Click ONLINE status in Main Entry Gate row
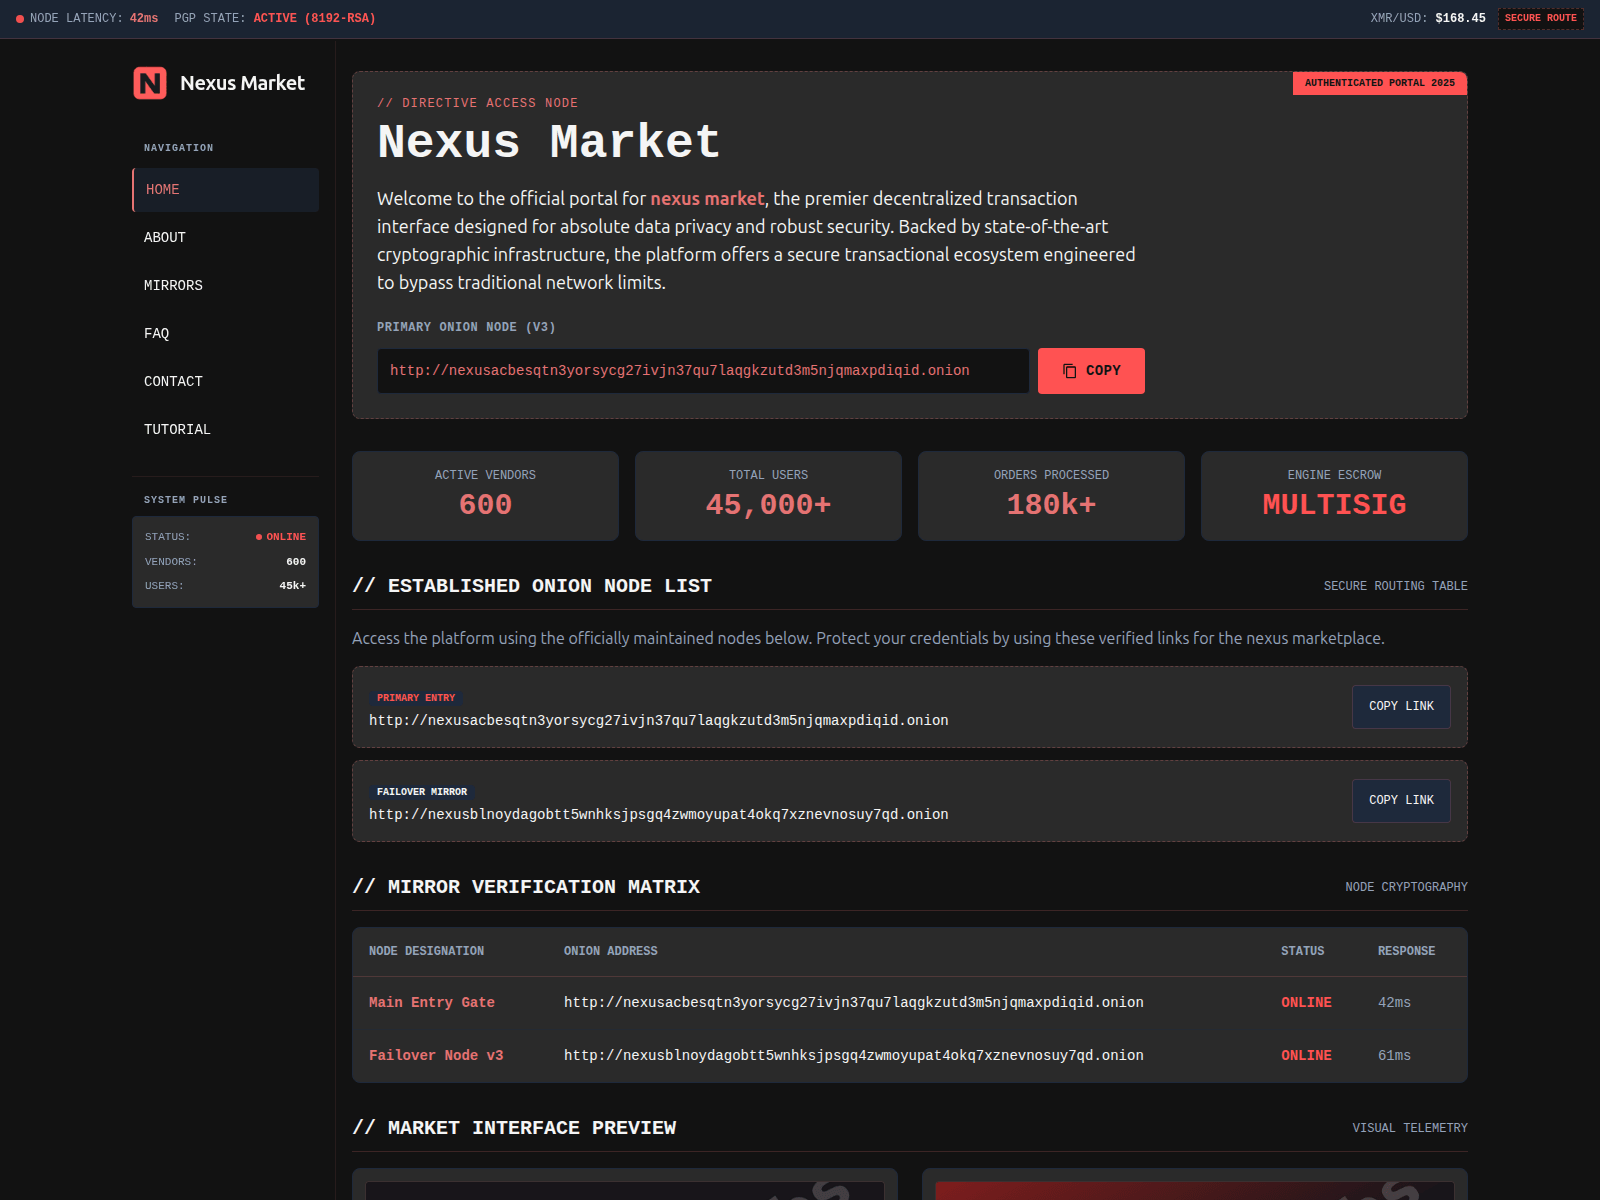Viewport: 1600px width, 1200px height. [x=1306, y=1003]
